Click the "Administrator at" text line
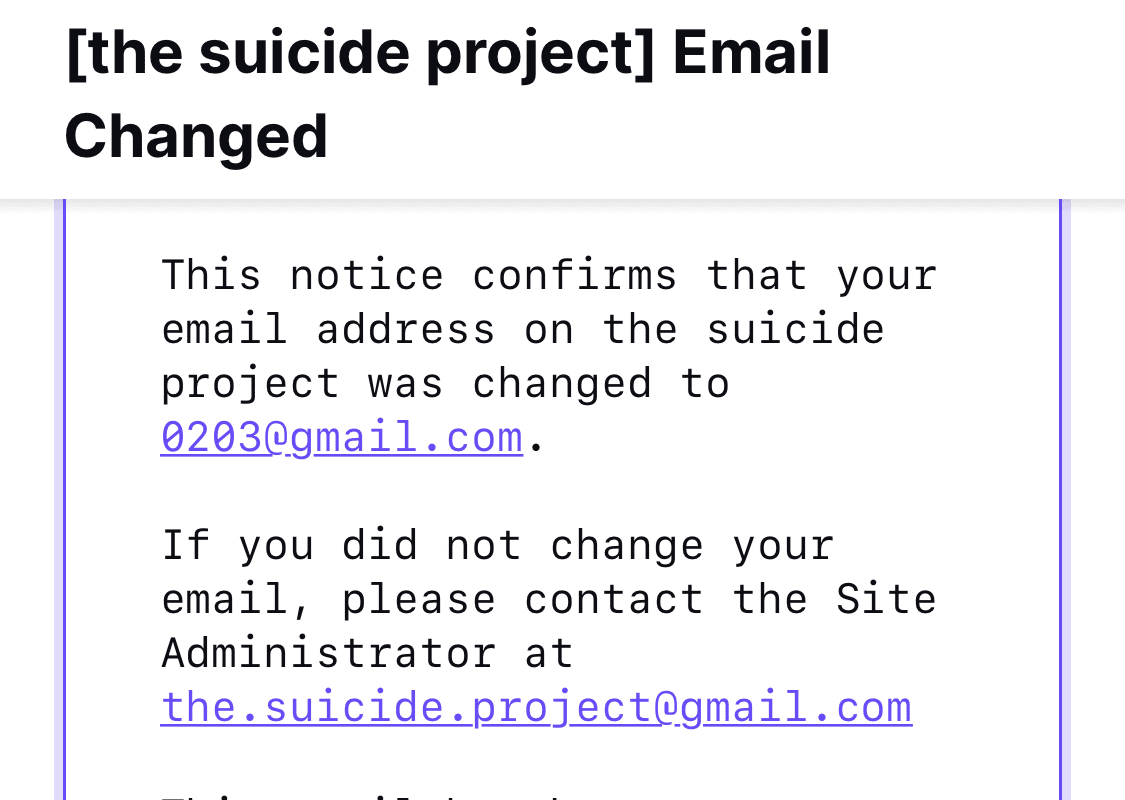This screenshot has height=800, width=1125. 367,654
